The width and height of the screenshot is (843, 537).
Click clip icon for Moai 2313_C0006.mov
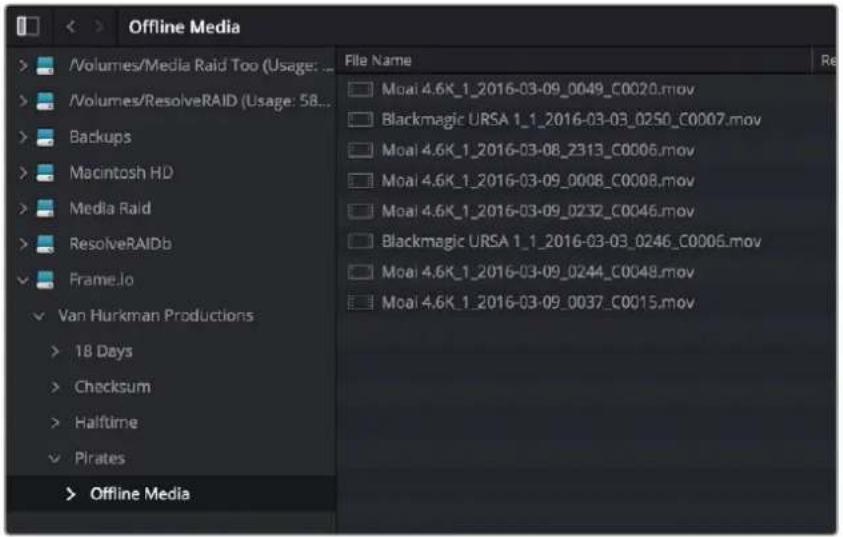(360, 150)
